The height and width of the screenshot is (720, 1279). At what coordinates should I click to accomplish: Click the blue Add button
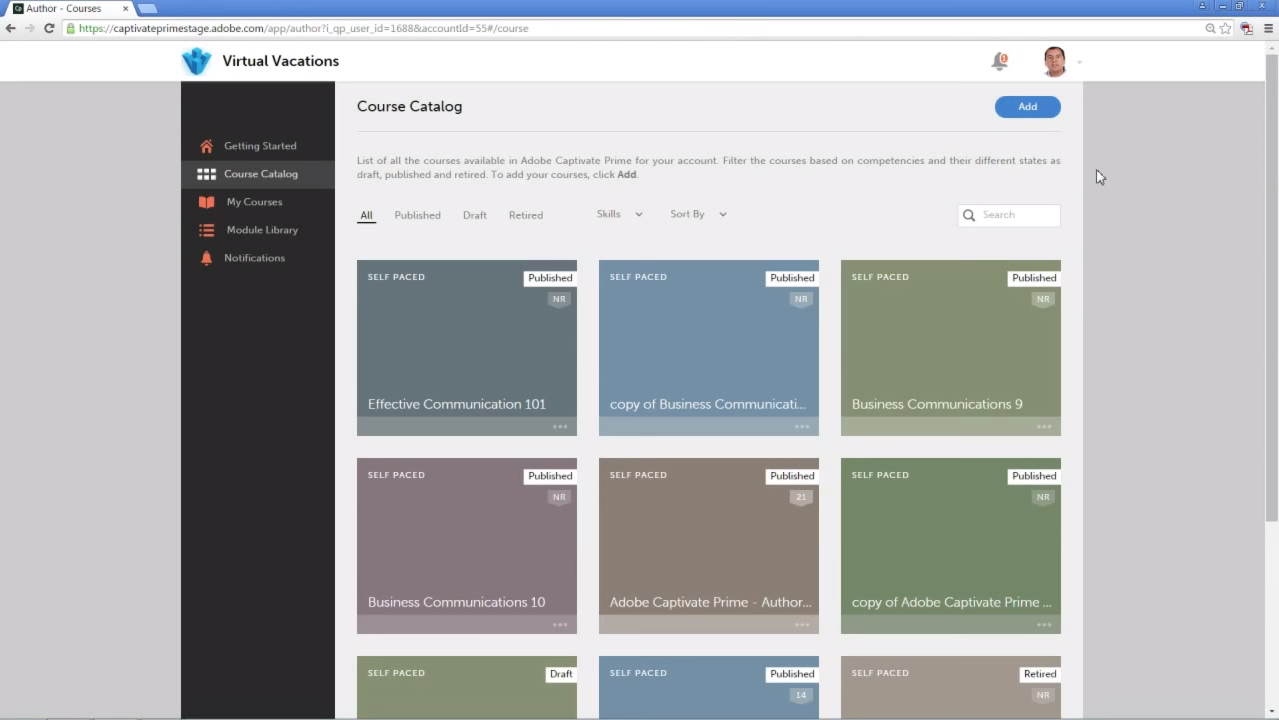click(1027, 107)
